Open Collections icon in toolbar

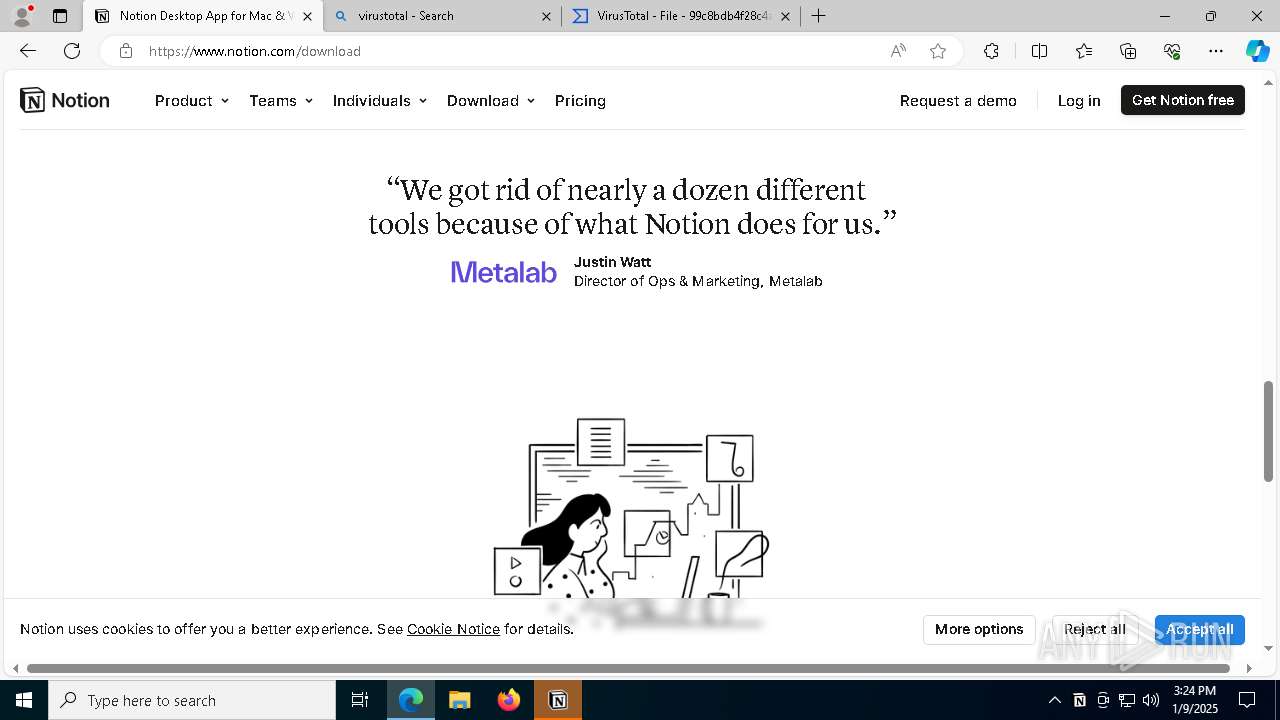point(1128,51)
